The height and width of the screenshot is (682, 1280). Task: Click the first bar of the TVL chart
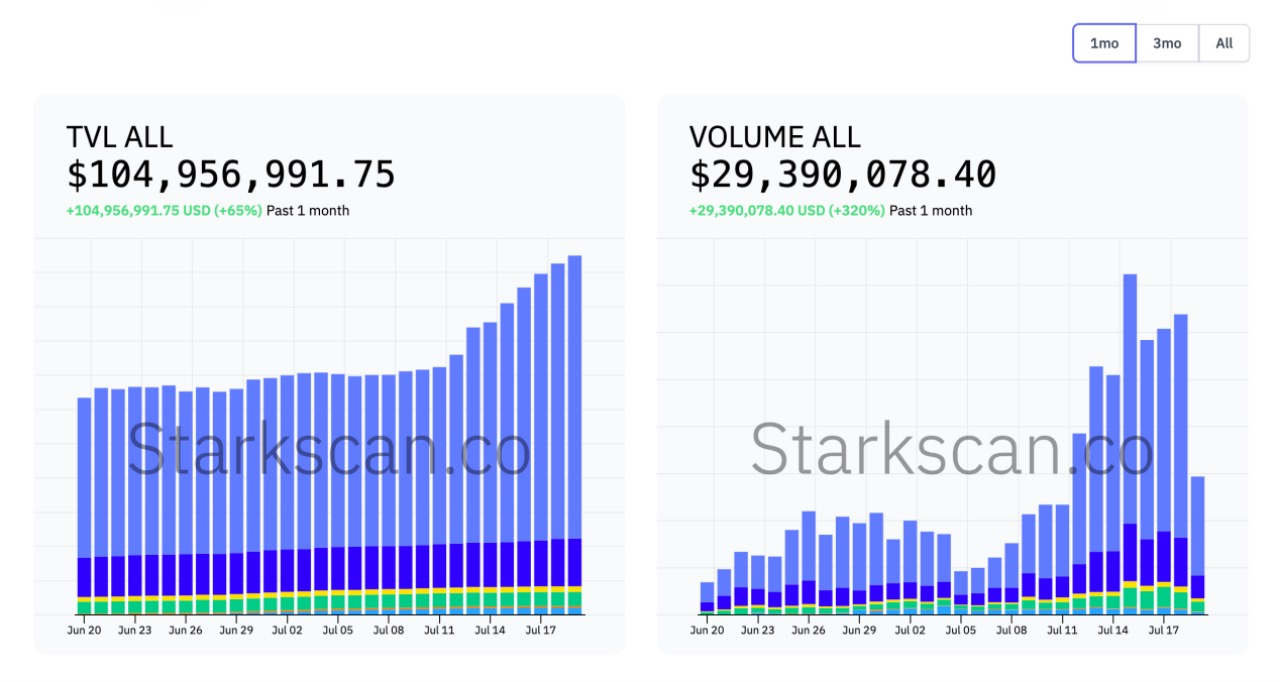coord(84,506)
